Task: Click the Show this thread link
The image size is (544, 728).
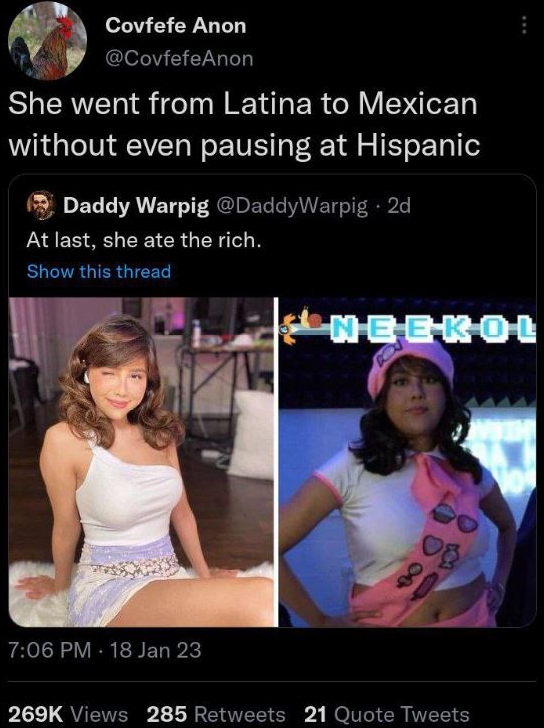Action: pyautogui.click(x=99, y=271)
